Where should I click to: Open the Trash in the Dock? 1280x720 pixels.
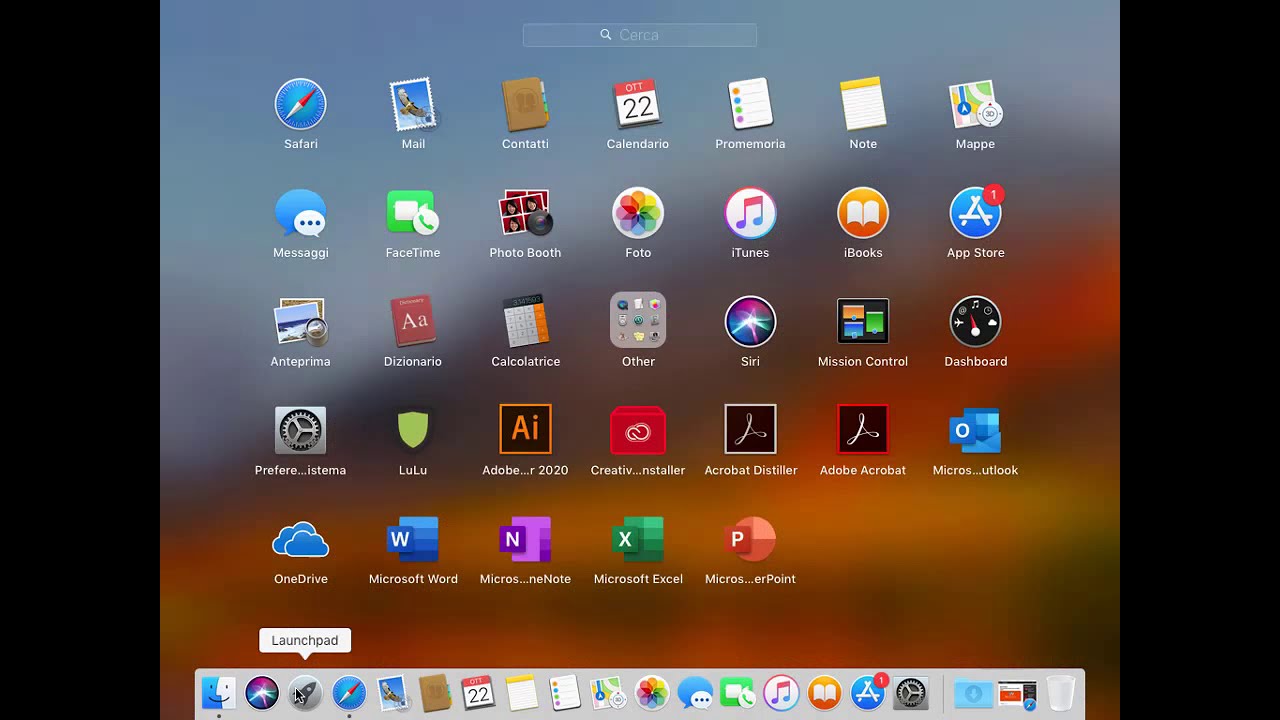tap(1060, 692)
